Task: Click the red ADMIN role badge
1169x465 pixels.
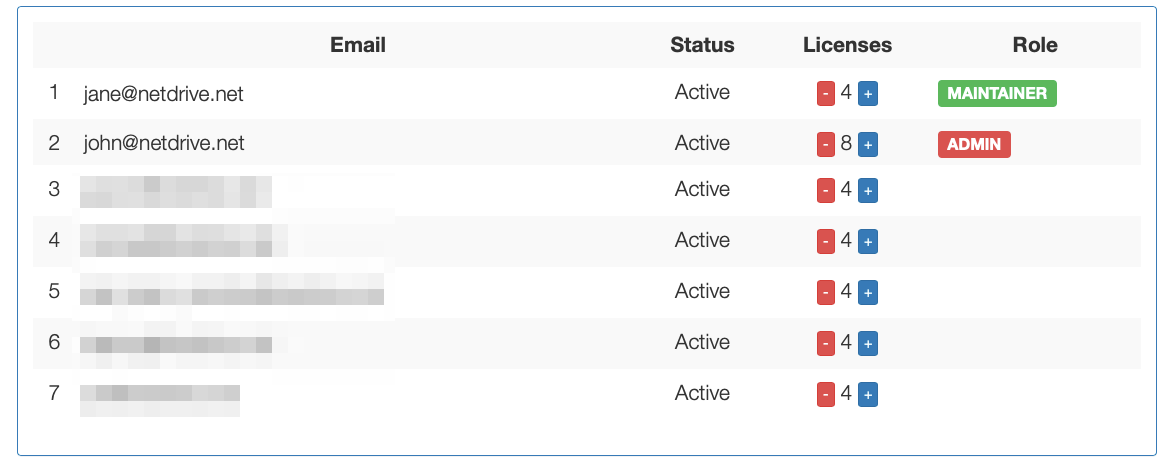Action: (x=974, y=145)
